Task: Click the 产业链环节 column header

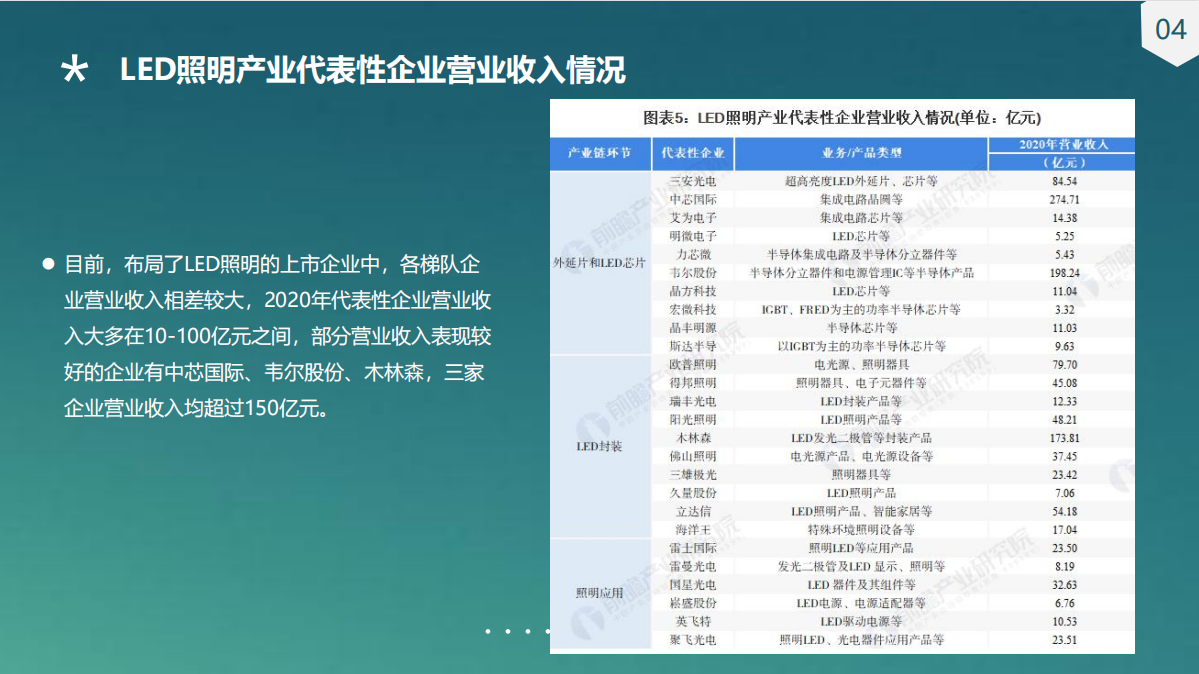Action: [x=599, y=153]
